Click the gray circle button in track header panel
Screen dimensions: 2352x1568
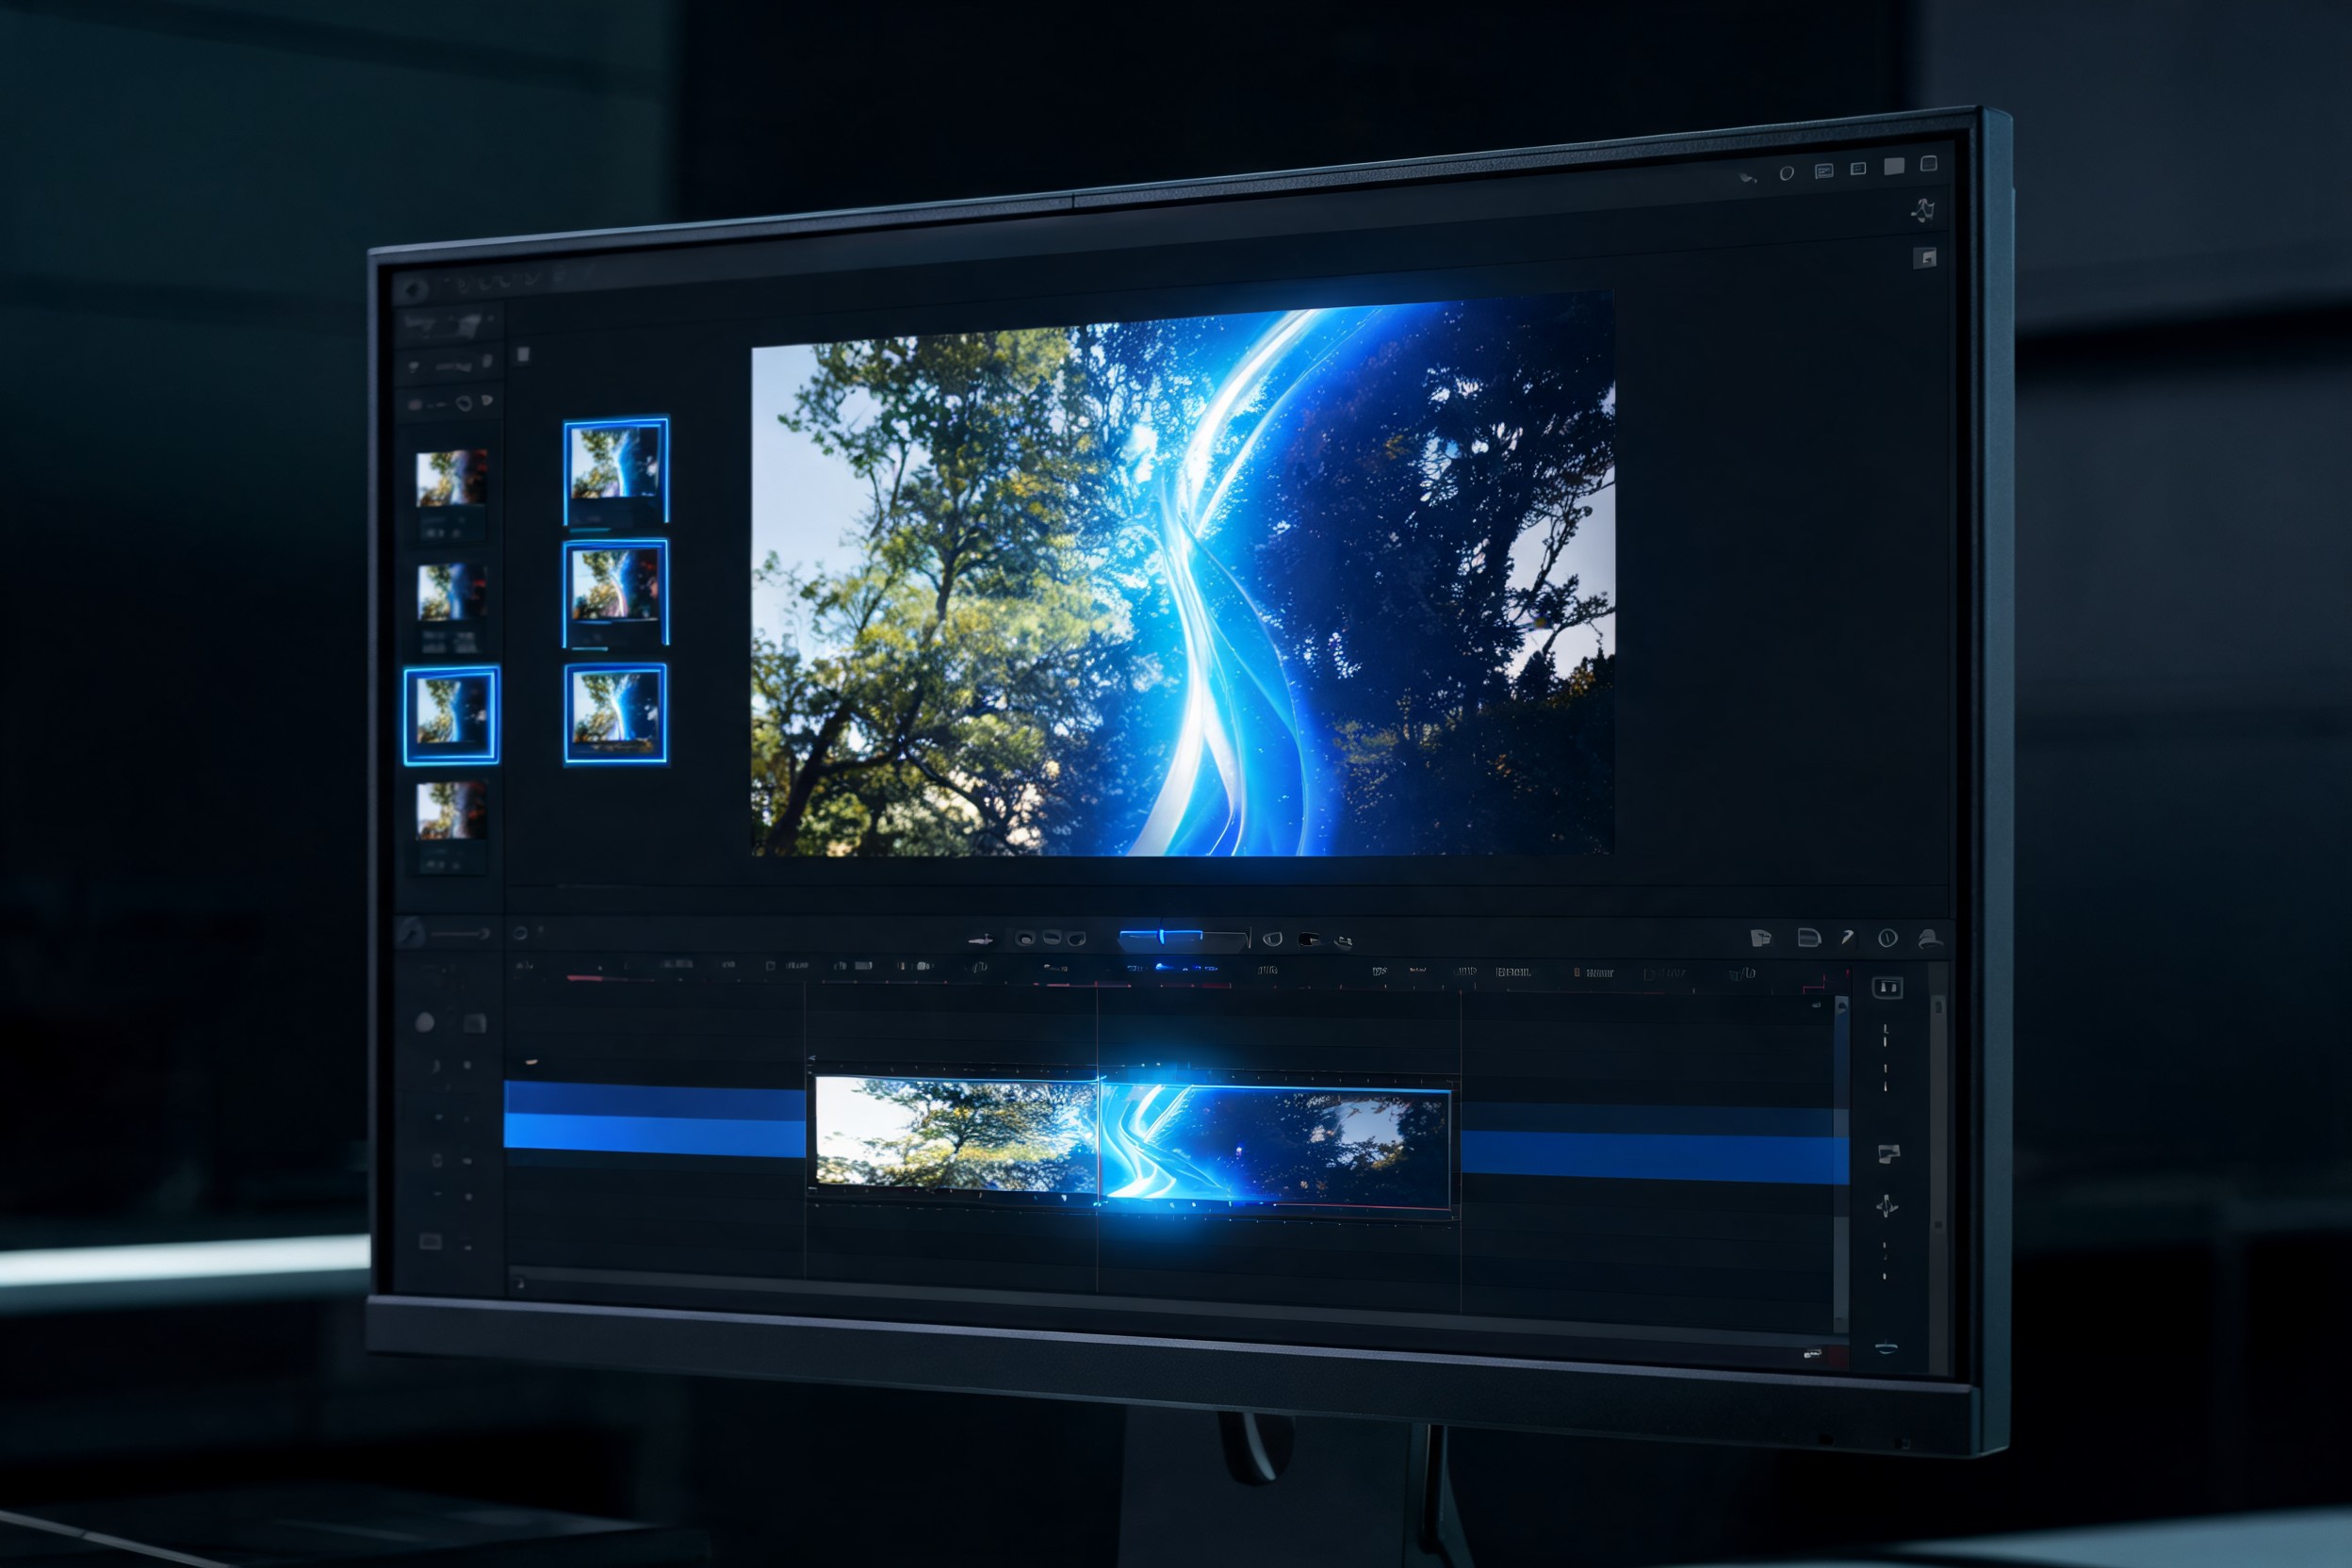(x=425, y=1022)
